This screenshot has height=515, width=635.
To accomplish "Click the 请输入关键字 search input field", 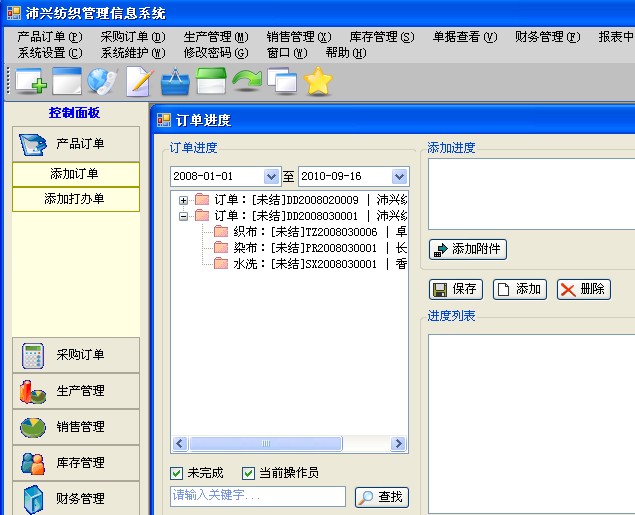I will coord(258,496).
